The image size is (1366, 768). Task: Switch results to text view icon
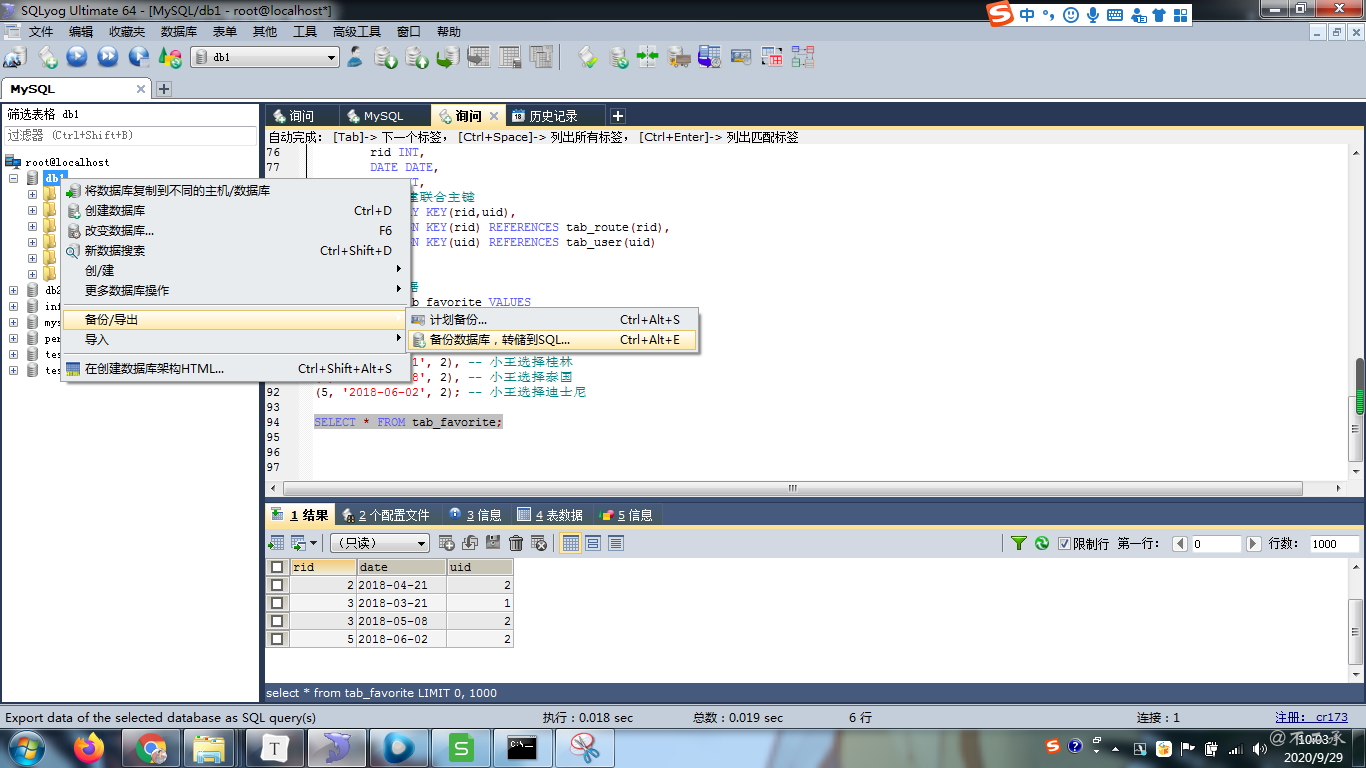tap(616, 543)
